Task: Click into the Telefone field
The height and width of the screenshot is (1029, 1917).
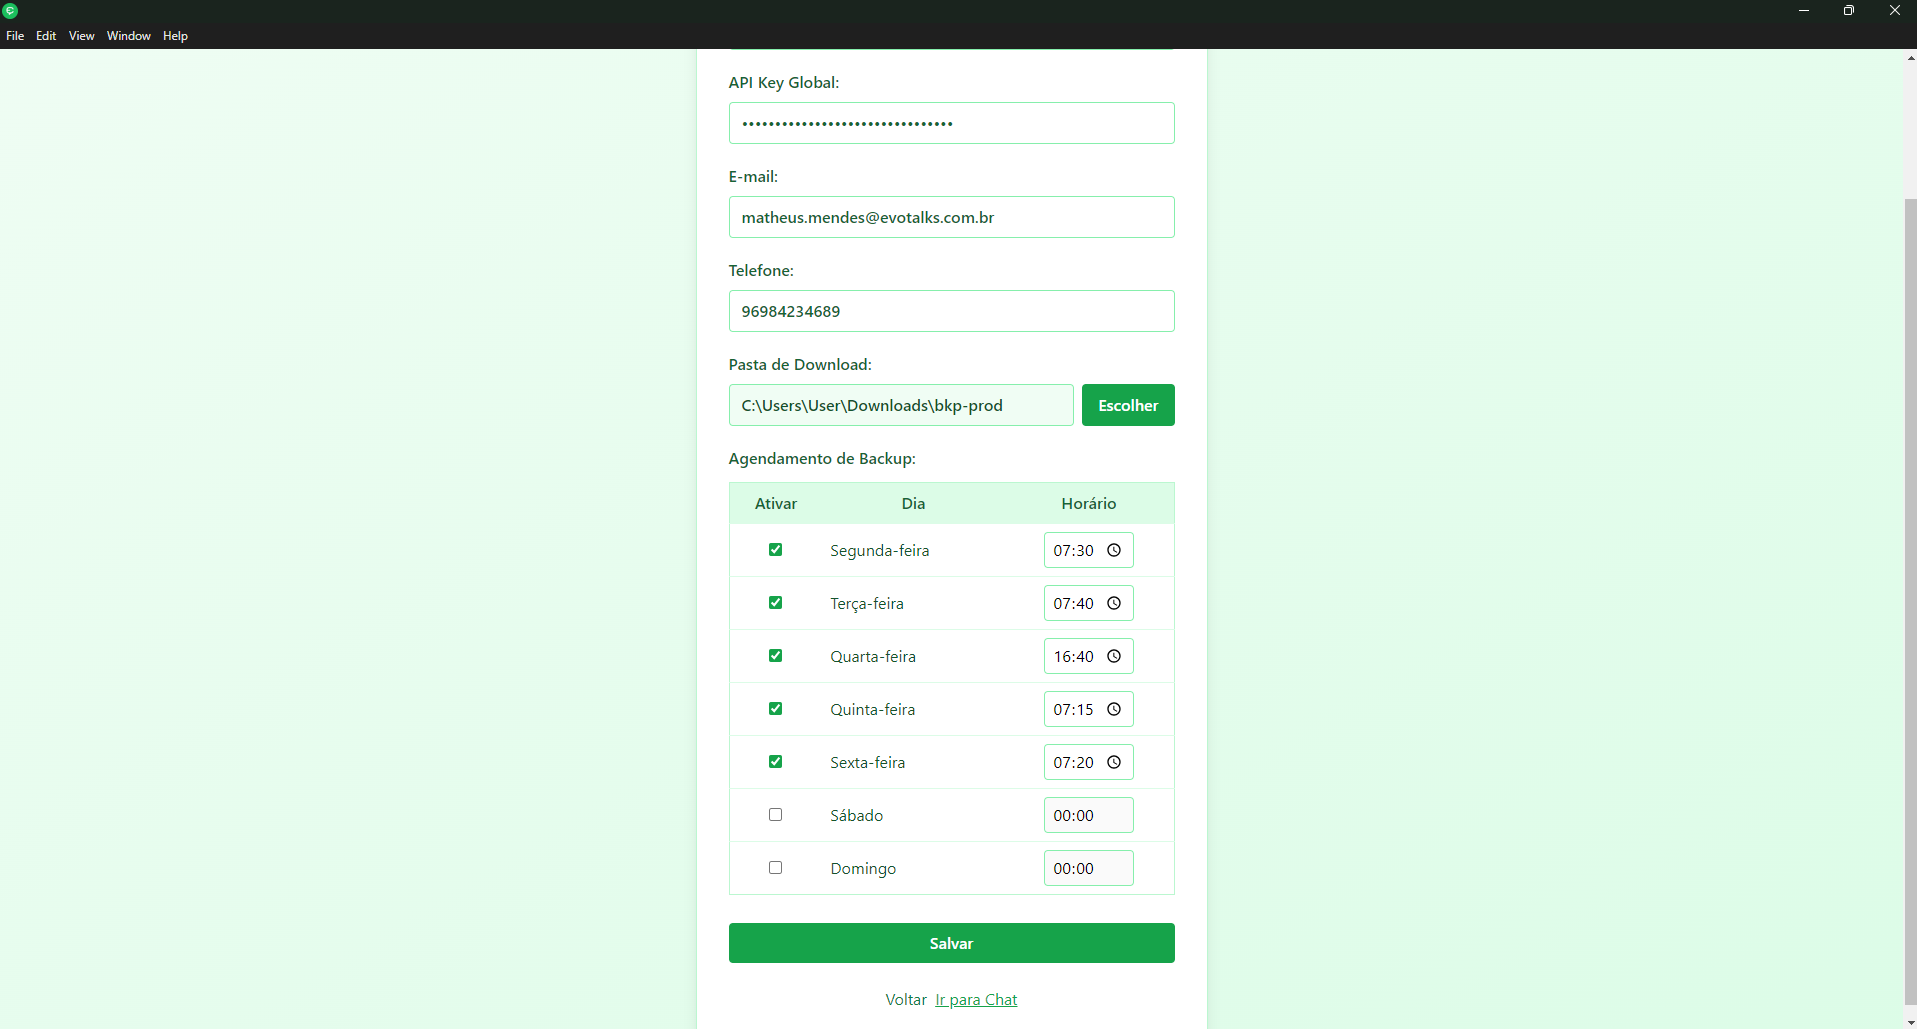Action: click(x=951, y=311)
